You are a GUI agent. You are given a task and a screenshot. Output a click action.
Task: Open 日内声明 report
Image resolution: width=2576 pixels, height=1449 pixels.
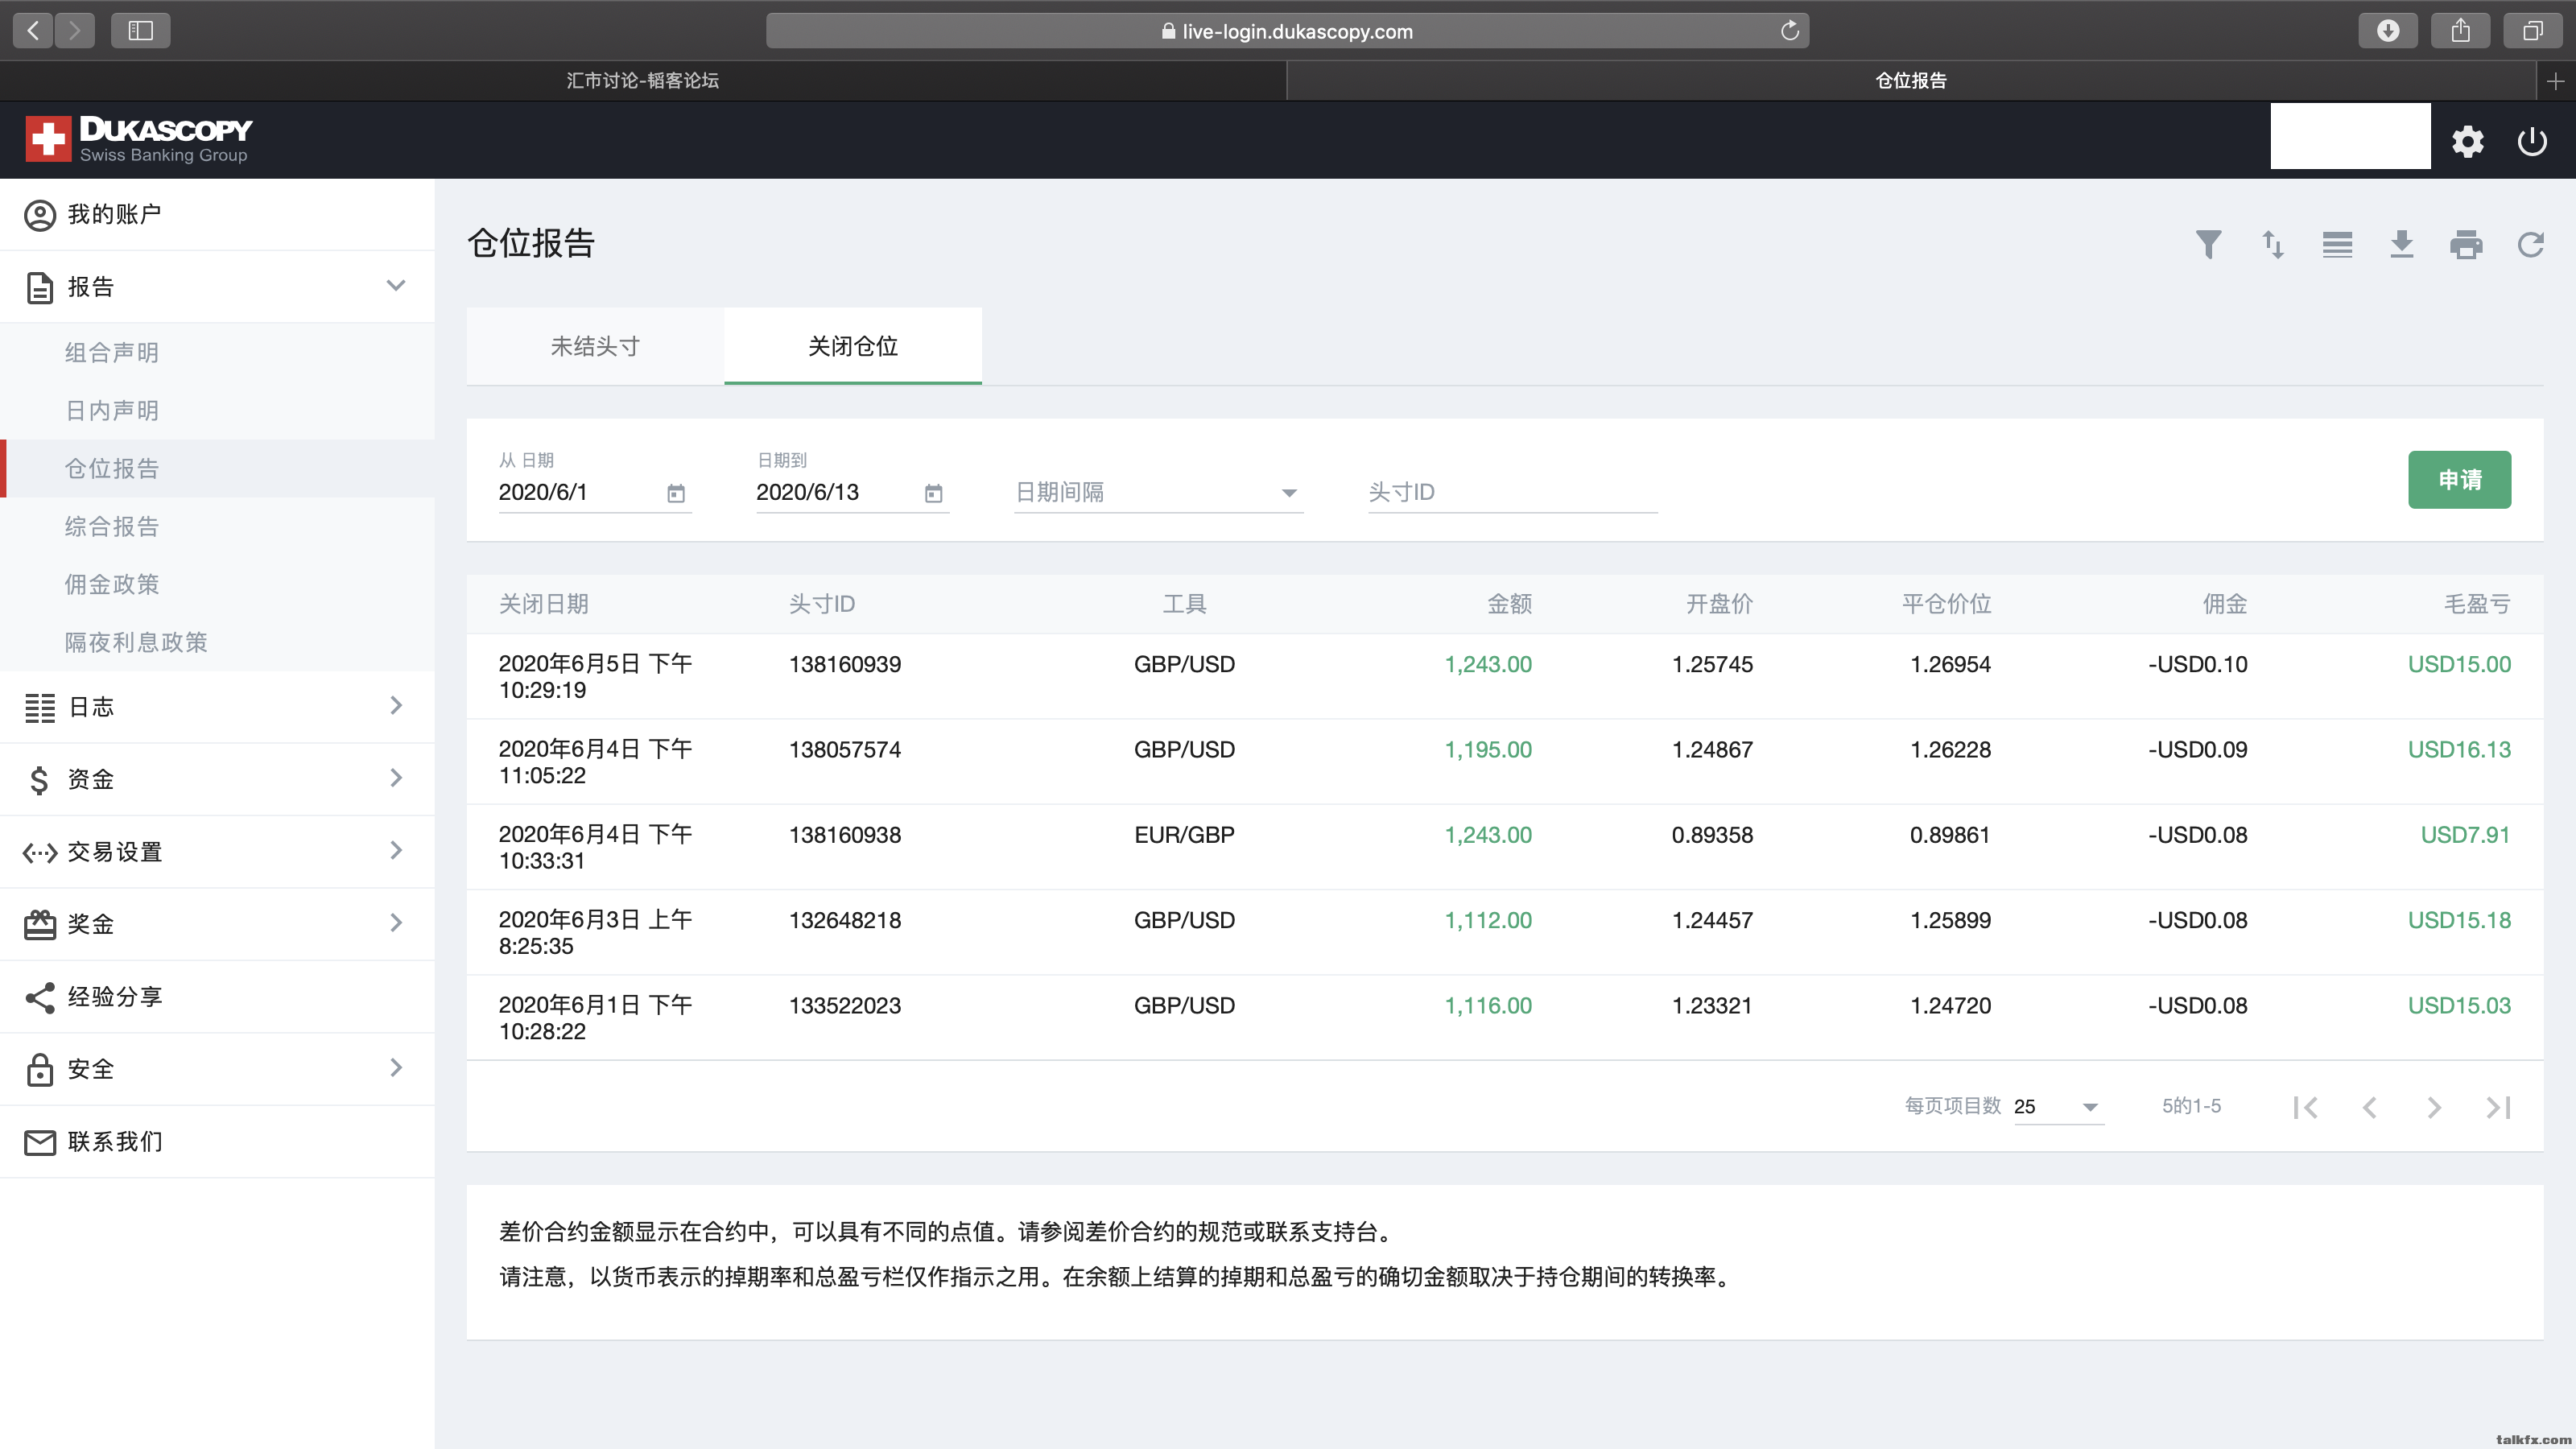(217, 410)
